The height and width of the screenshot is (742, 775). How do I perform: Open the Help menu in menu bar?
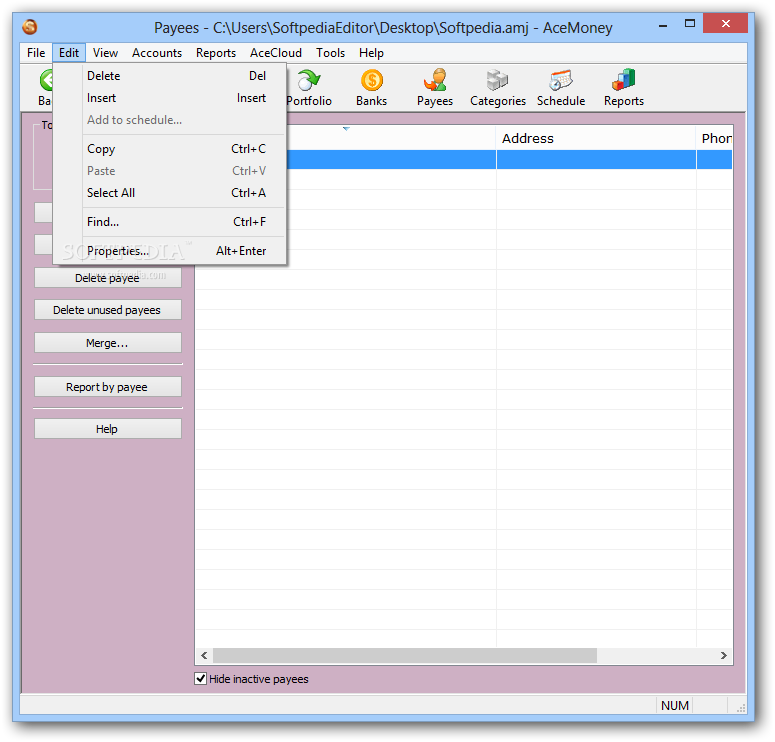click(371, 53)
